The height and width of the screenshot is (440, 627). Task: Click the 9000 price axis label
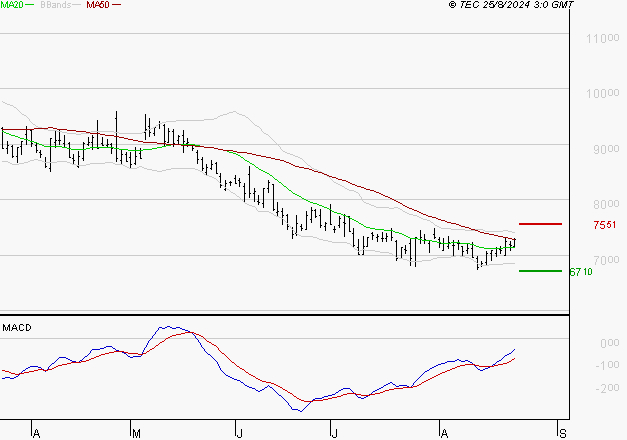(x=606, y=149)
